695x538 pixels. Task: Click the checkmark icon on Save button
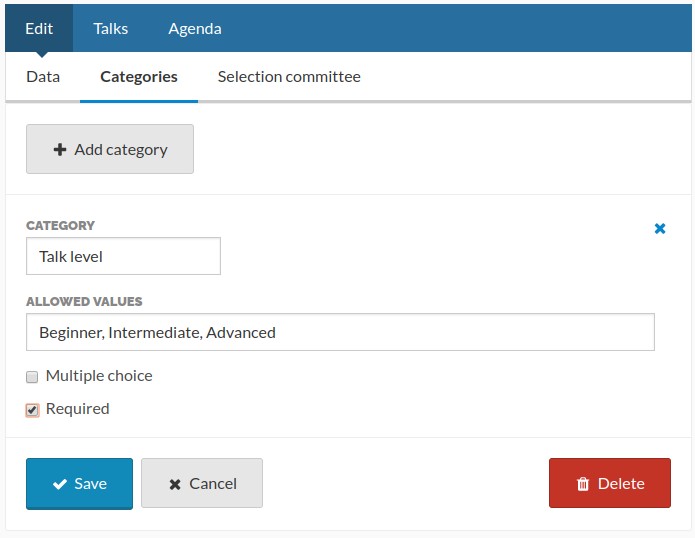point(60,484)
